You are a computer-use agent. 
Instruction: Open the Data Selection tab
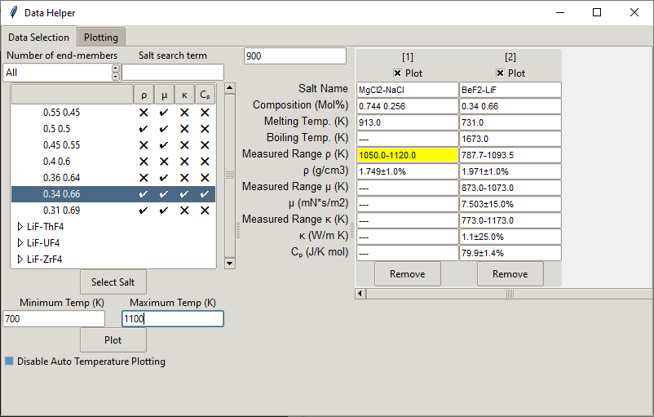[x=39, y=37]
